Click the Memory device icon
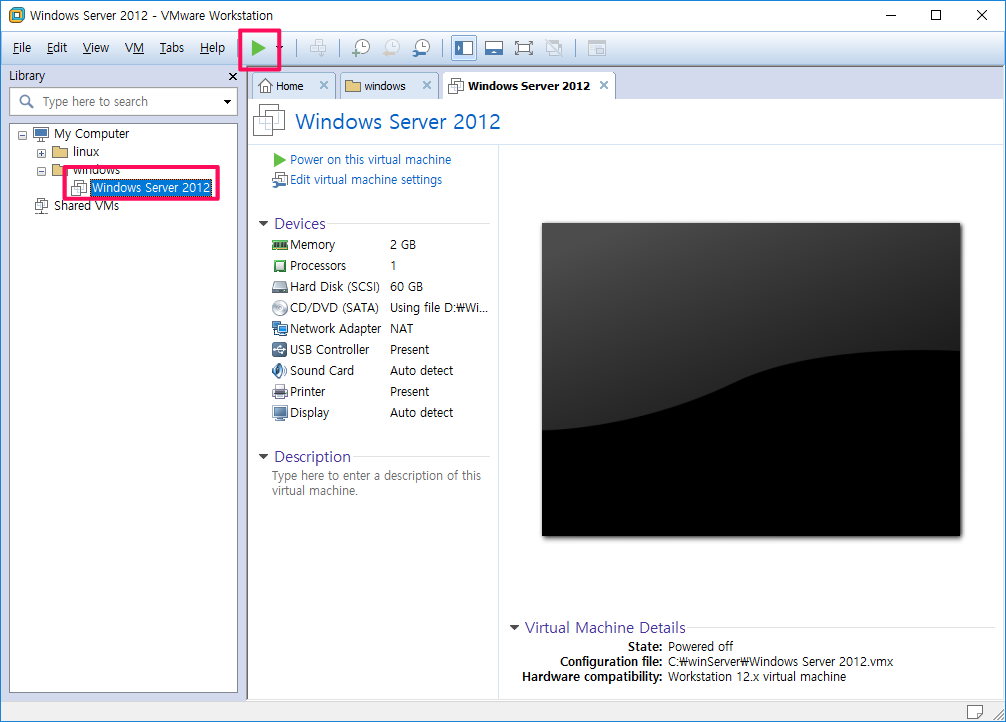Screen dimensions: 1006x722 [280, 245]
